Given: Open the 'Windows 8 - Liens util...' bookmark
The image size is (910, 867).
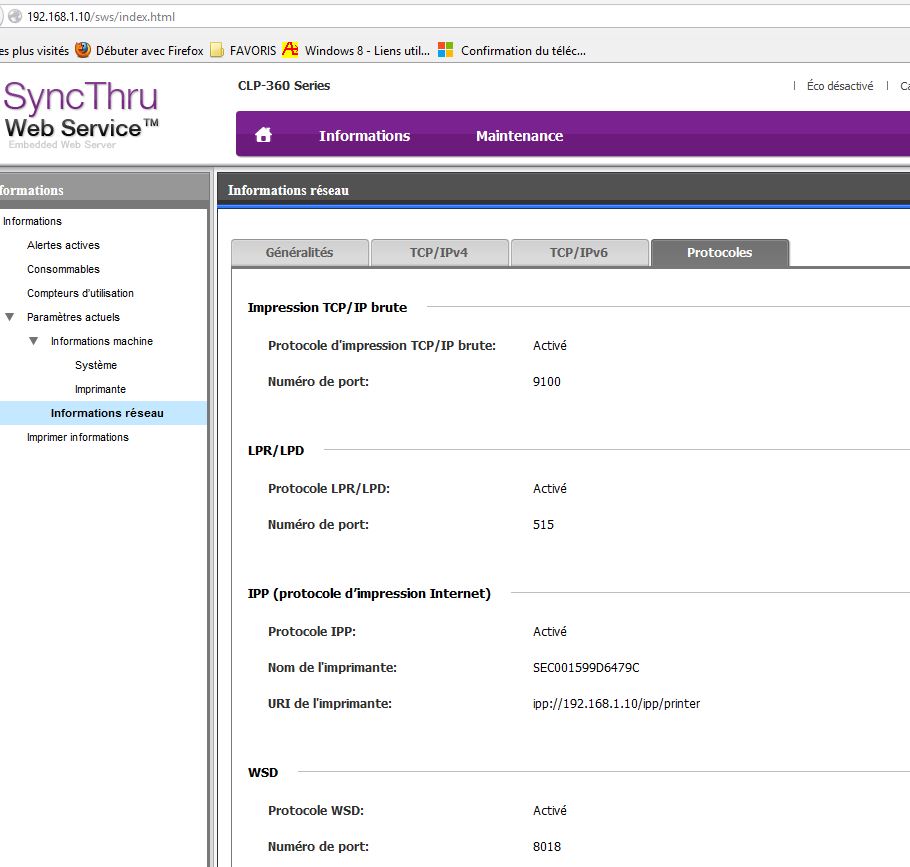Looking at the screenshot, I should coord(356,50).
